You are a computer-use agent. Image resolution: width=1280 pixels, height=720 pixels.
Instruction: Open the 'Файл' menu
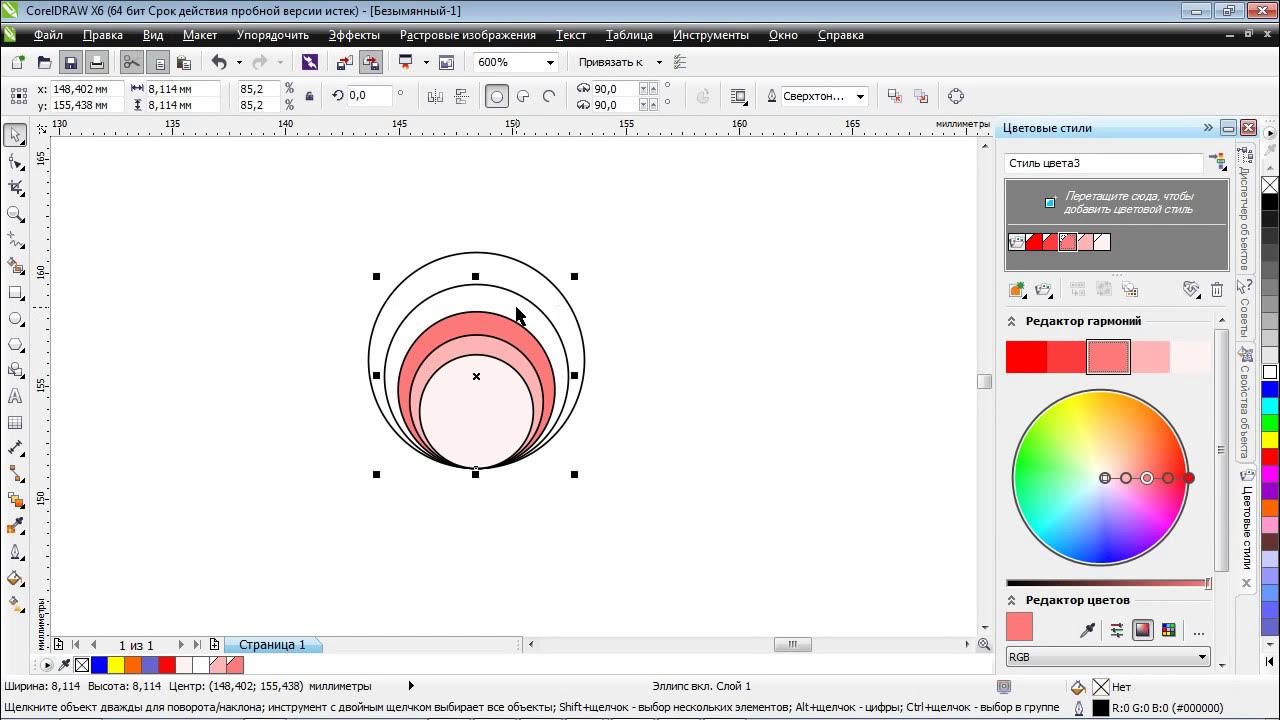coord(48,35)
